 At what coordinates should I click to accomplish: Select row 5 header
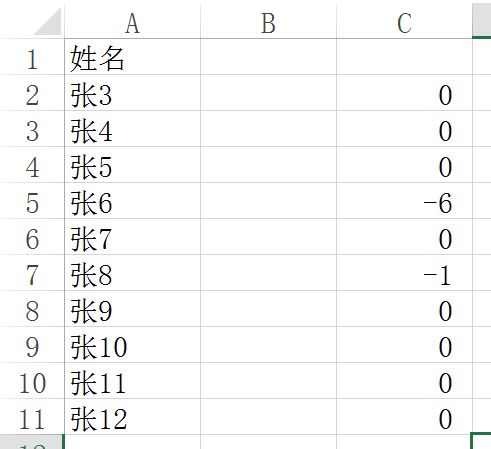(32, 201)
